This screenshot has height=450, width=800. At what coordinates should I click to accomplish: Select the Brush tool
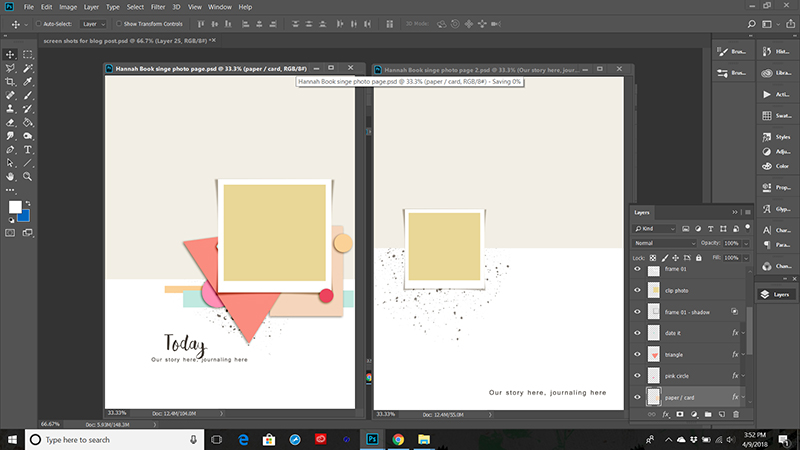tap(28, 95)
